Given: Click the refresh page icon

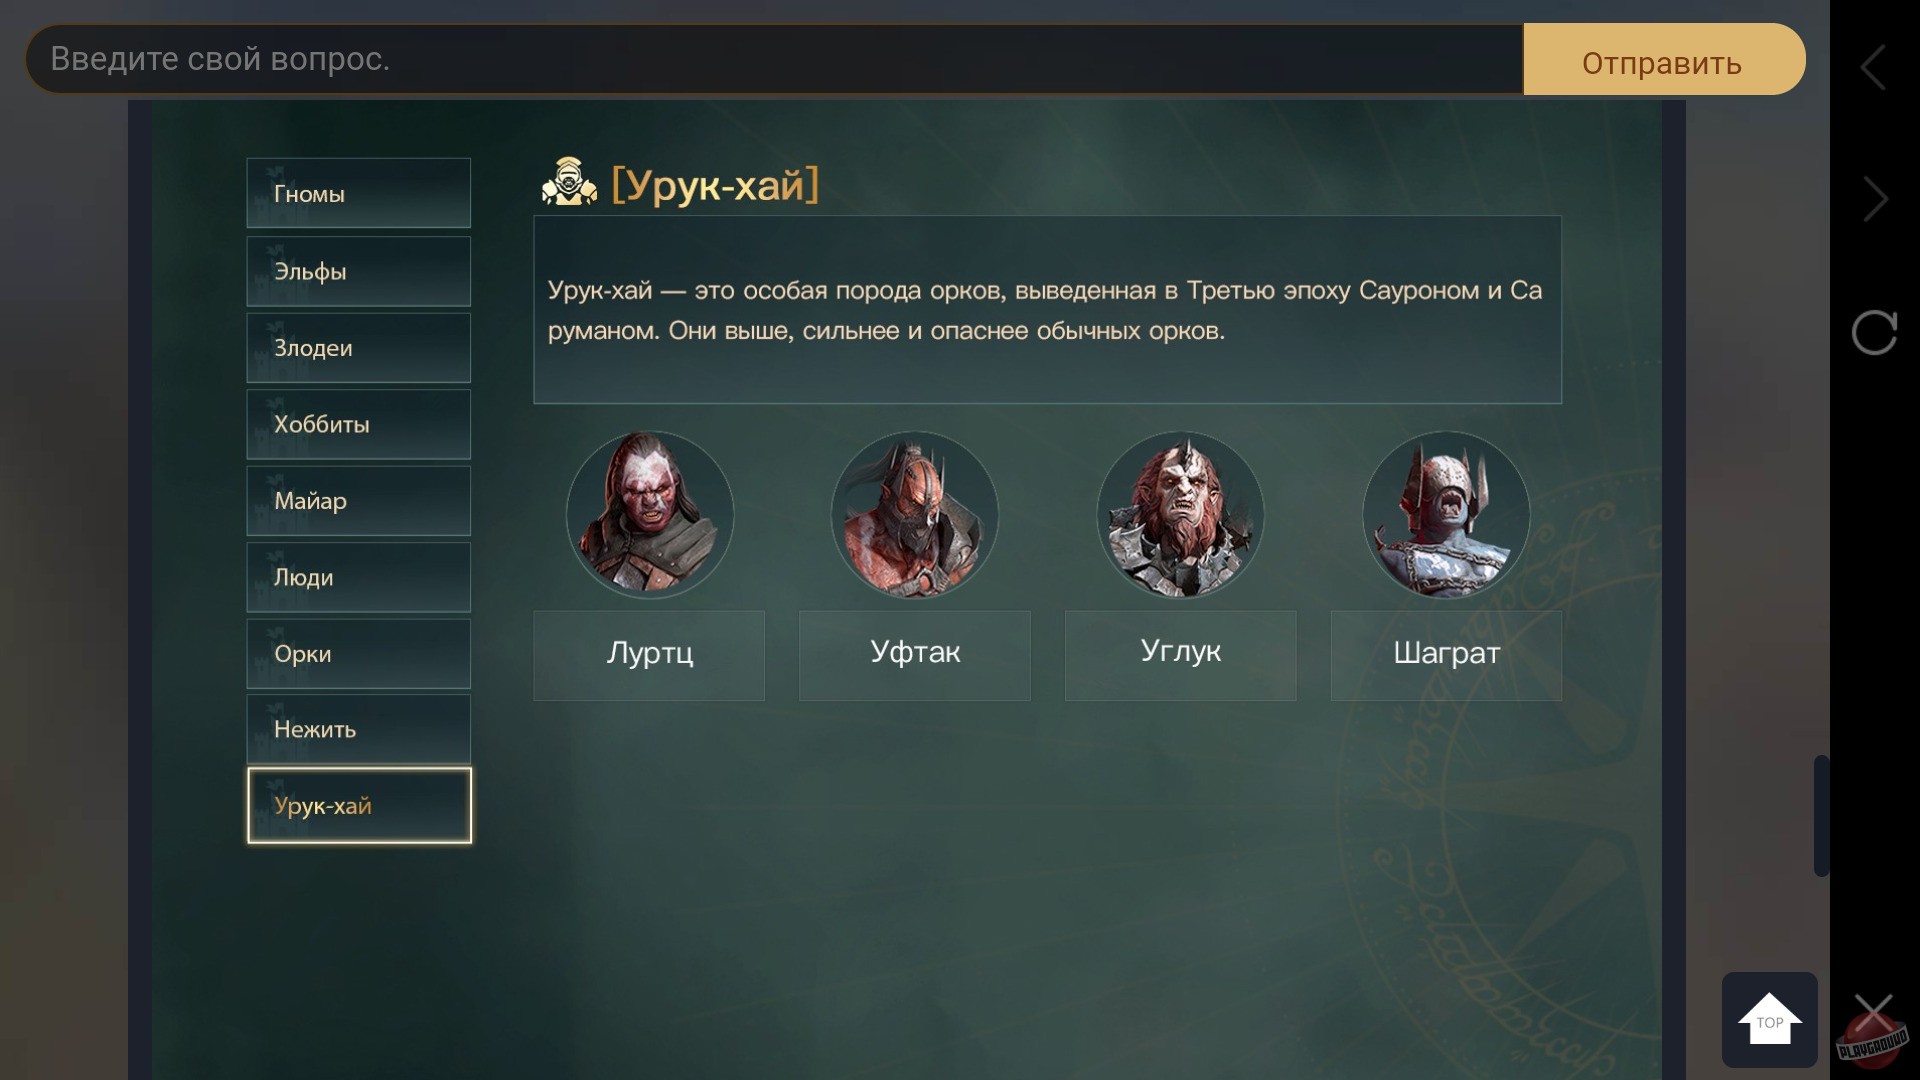Looking at the screenshot, I should coord(1874,332).
